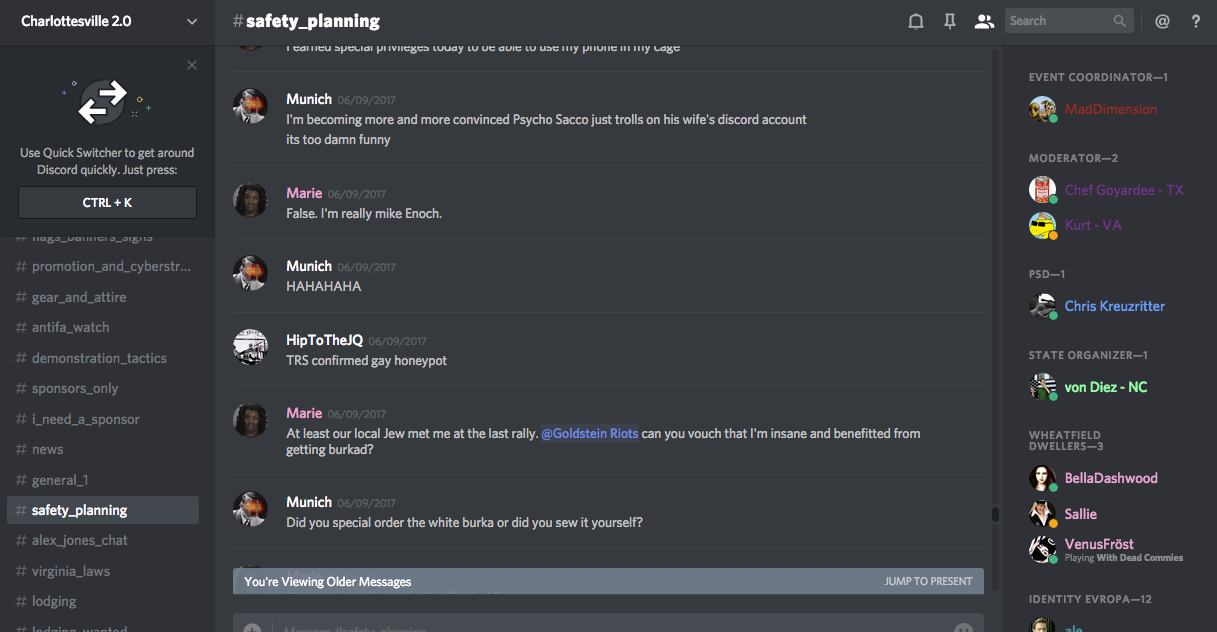
Task: Type in the Search field
Action: tap(1058, 21)
